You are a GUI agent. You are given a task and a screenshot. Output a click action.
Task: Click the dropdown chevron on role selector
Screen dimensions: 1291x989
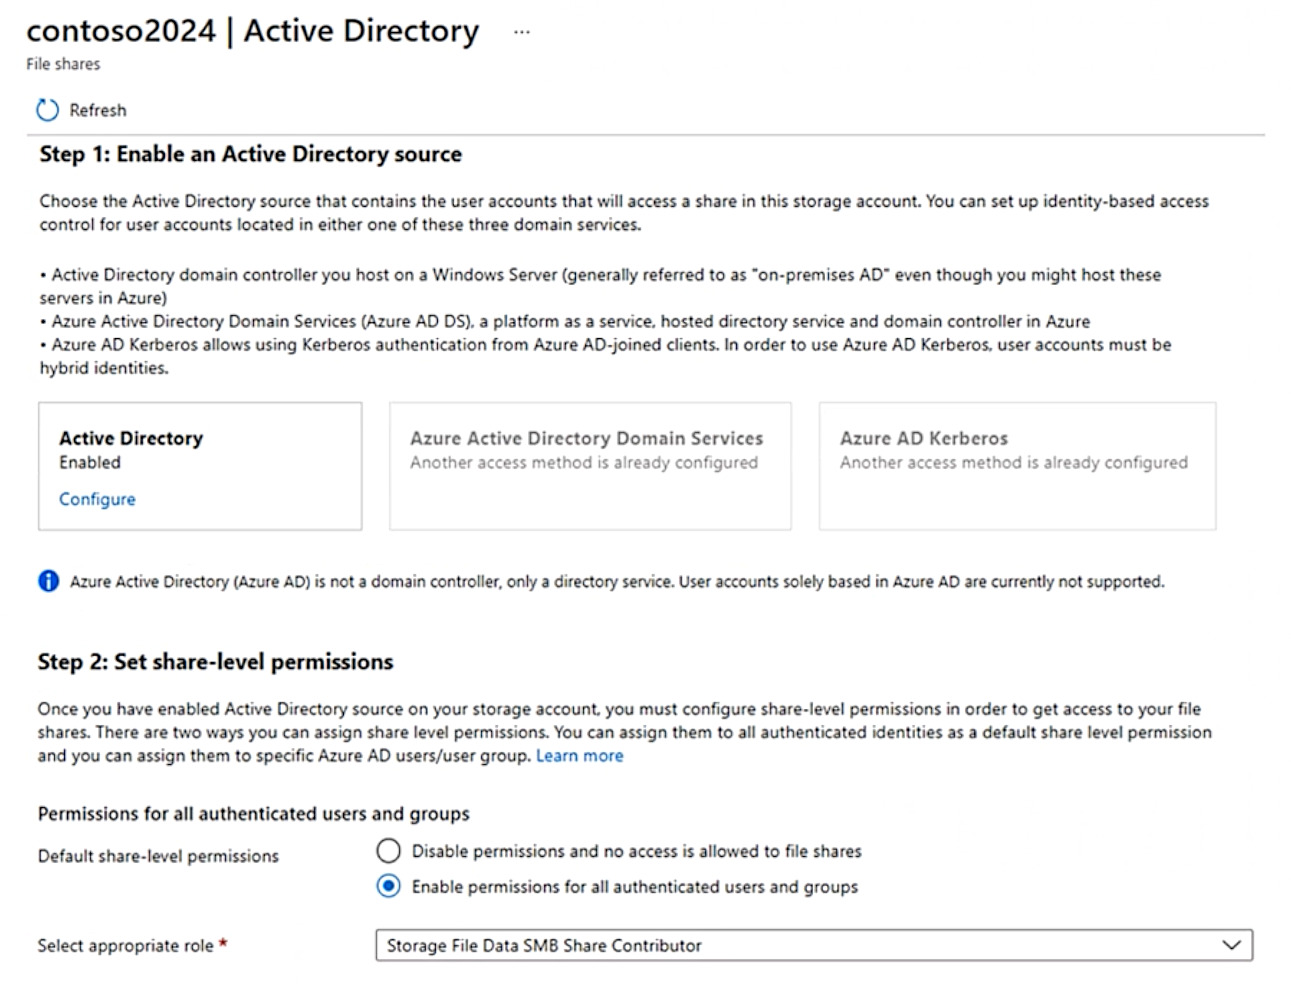(1231, 945)
